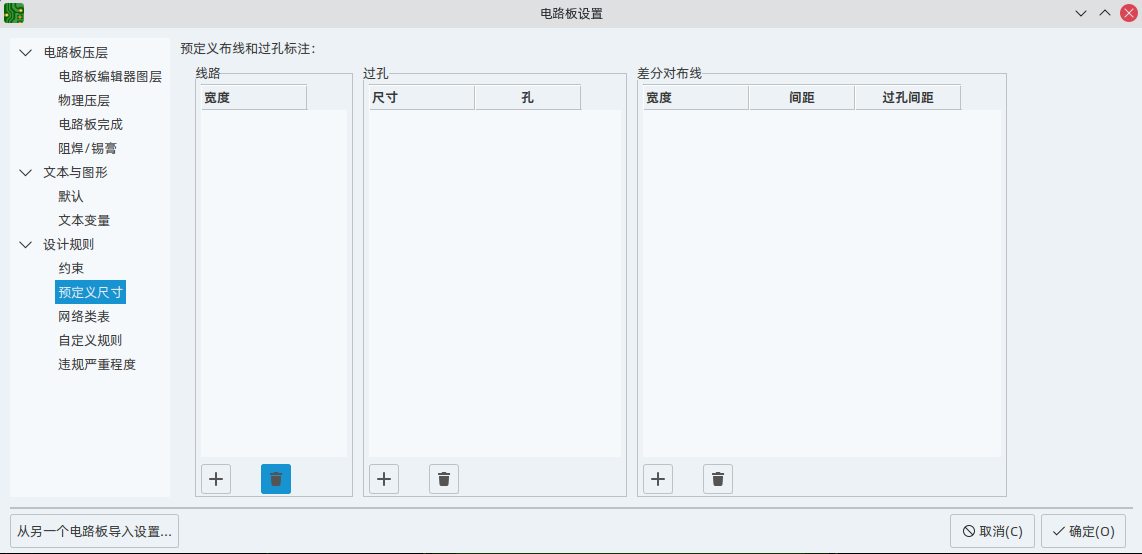
Task: Click 从另一个电路板导入设置 button
Action: coord(94,531)
